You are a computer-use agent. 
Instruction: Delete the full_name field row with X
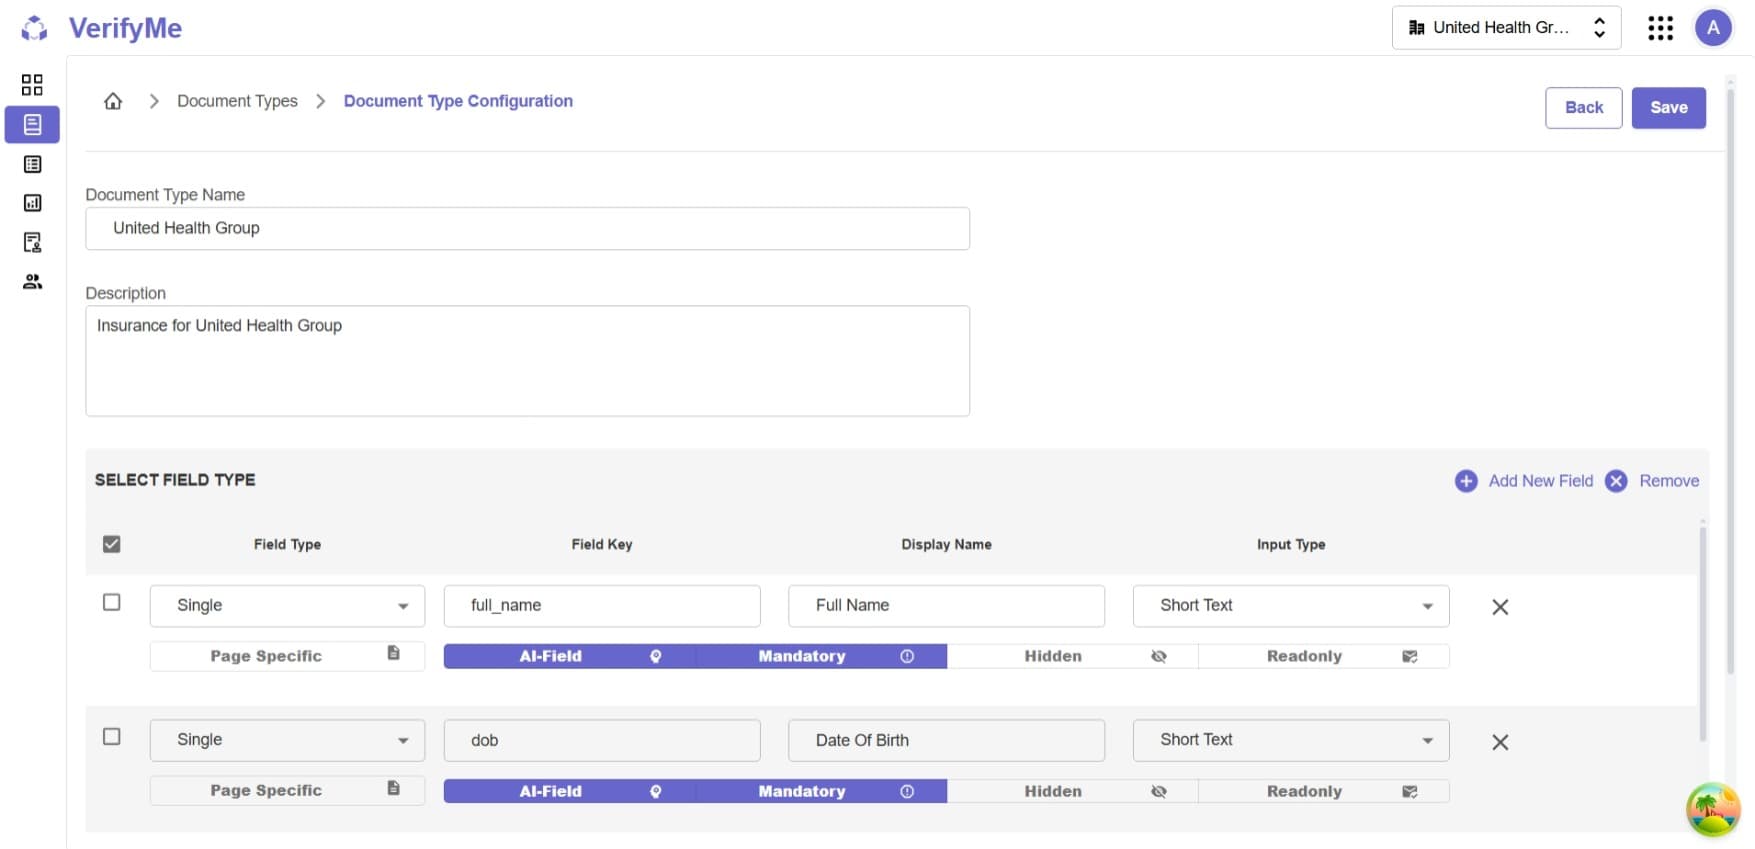pyautogui.click(x=1500, y=607)
